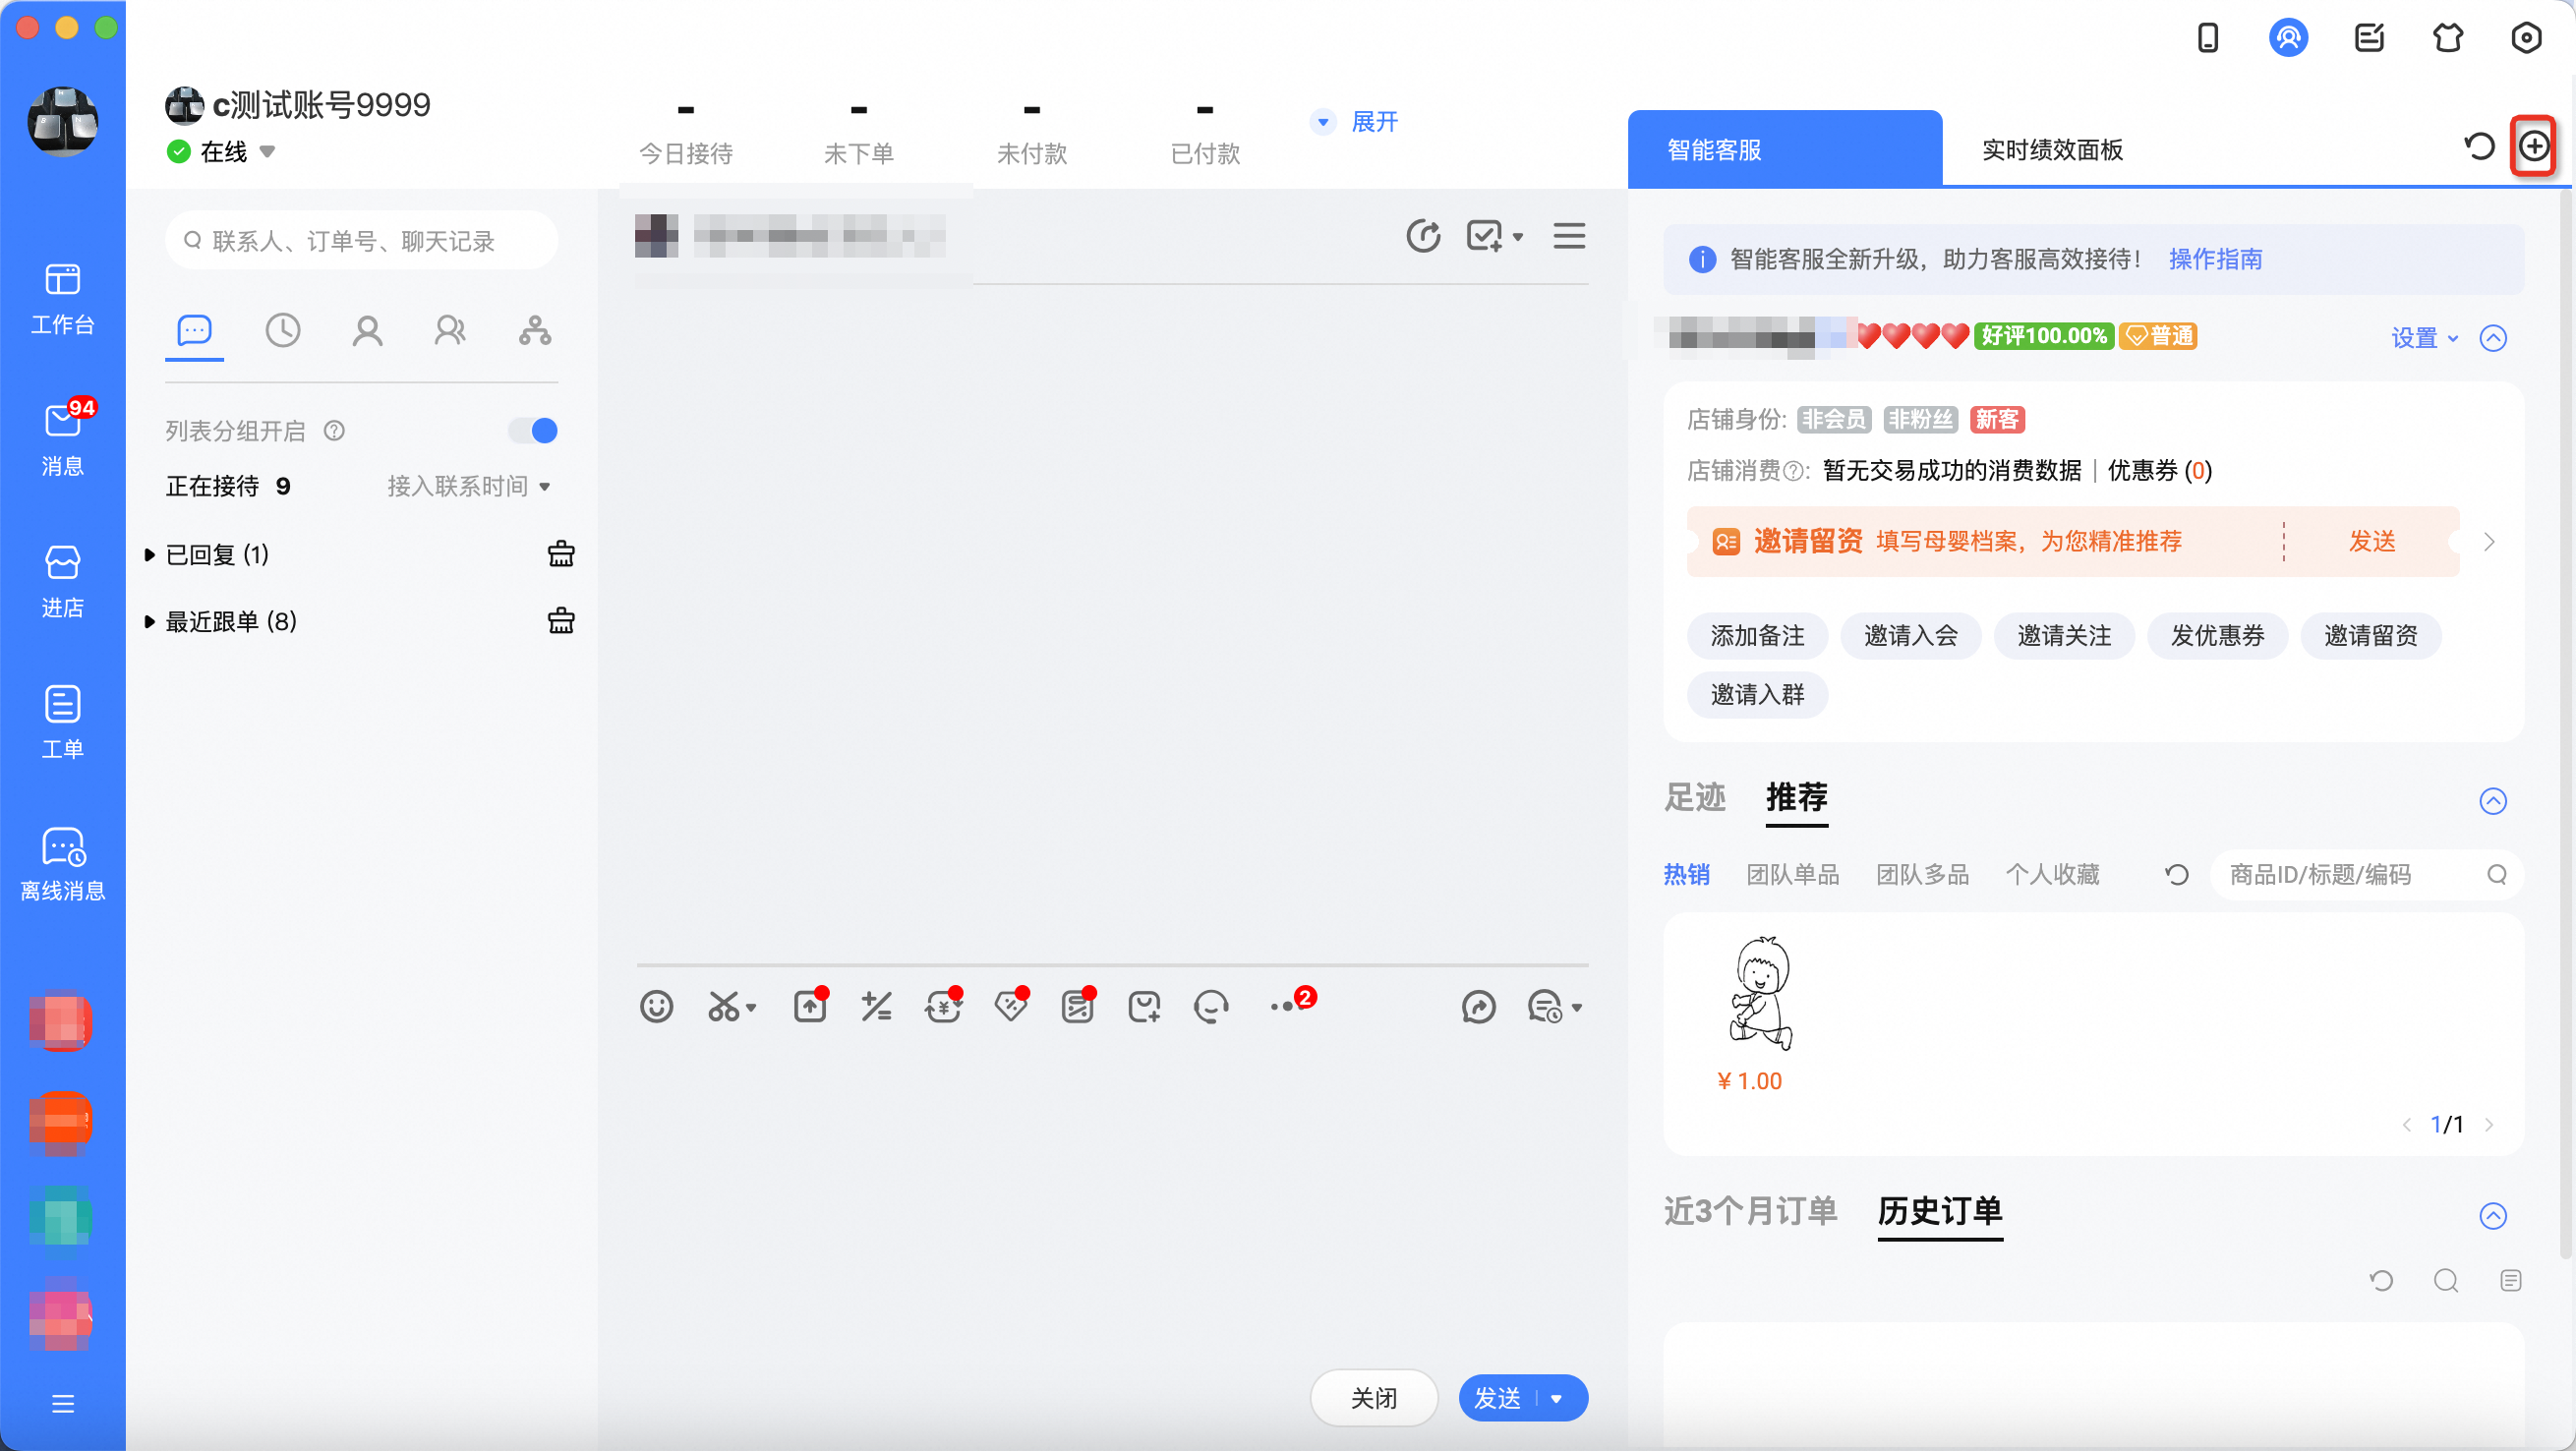Click the mobile phone icon in top bar
2576x1451 pixels.
2208,38
